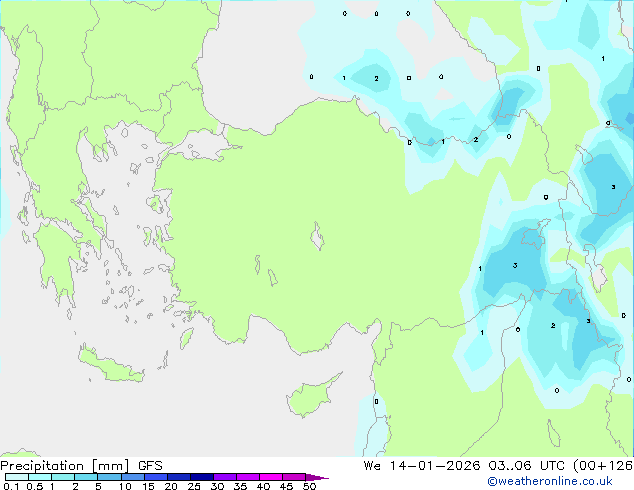The image size is (634, 490).
Task: Select the 35–40 mm legend color swatch
Action: point(248,477)
